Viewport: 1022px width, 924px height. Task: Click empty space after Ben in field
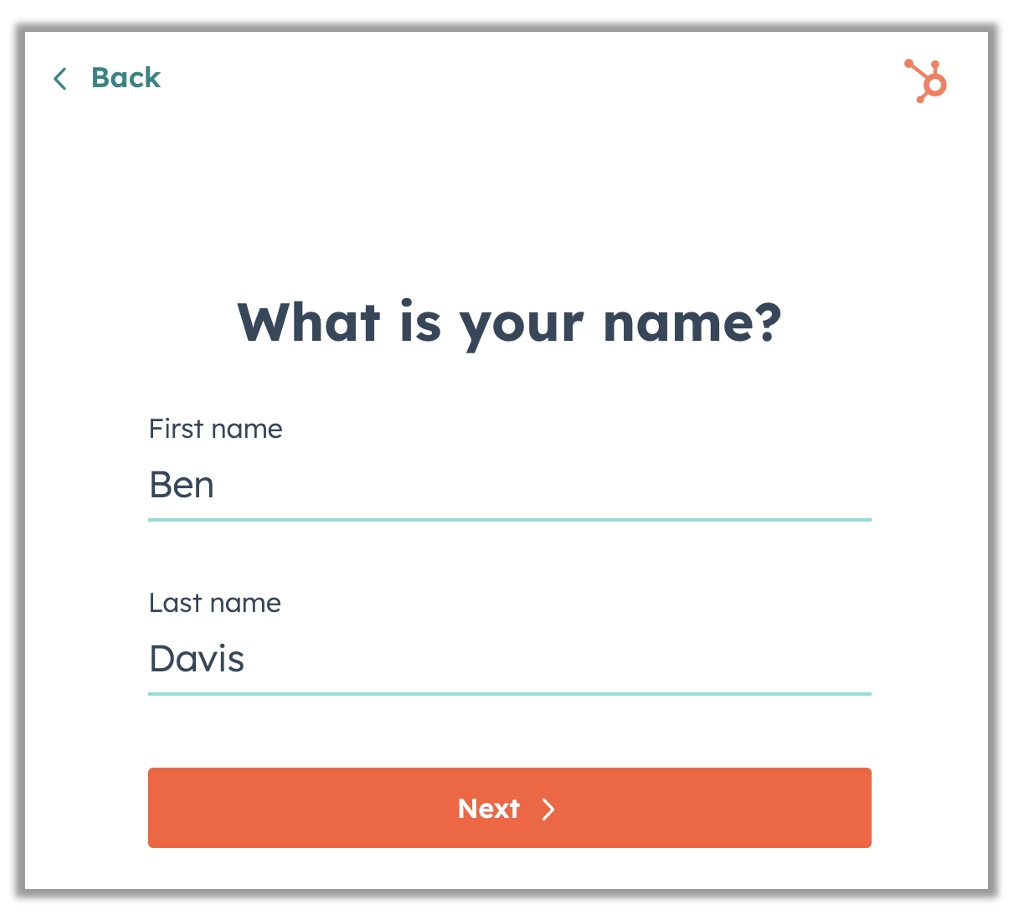[x=541, y=486]
